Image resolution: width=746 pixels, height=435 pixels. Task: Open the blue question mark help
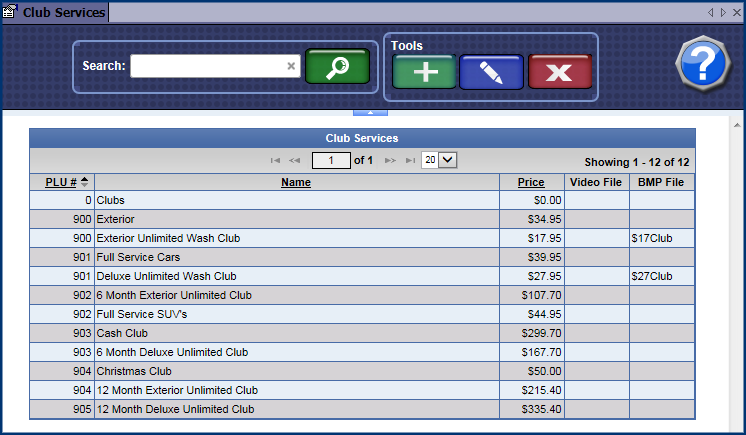(x=703, y=65)
